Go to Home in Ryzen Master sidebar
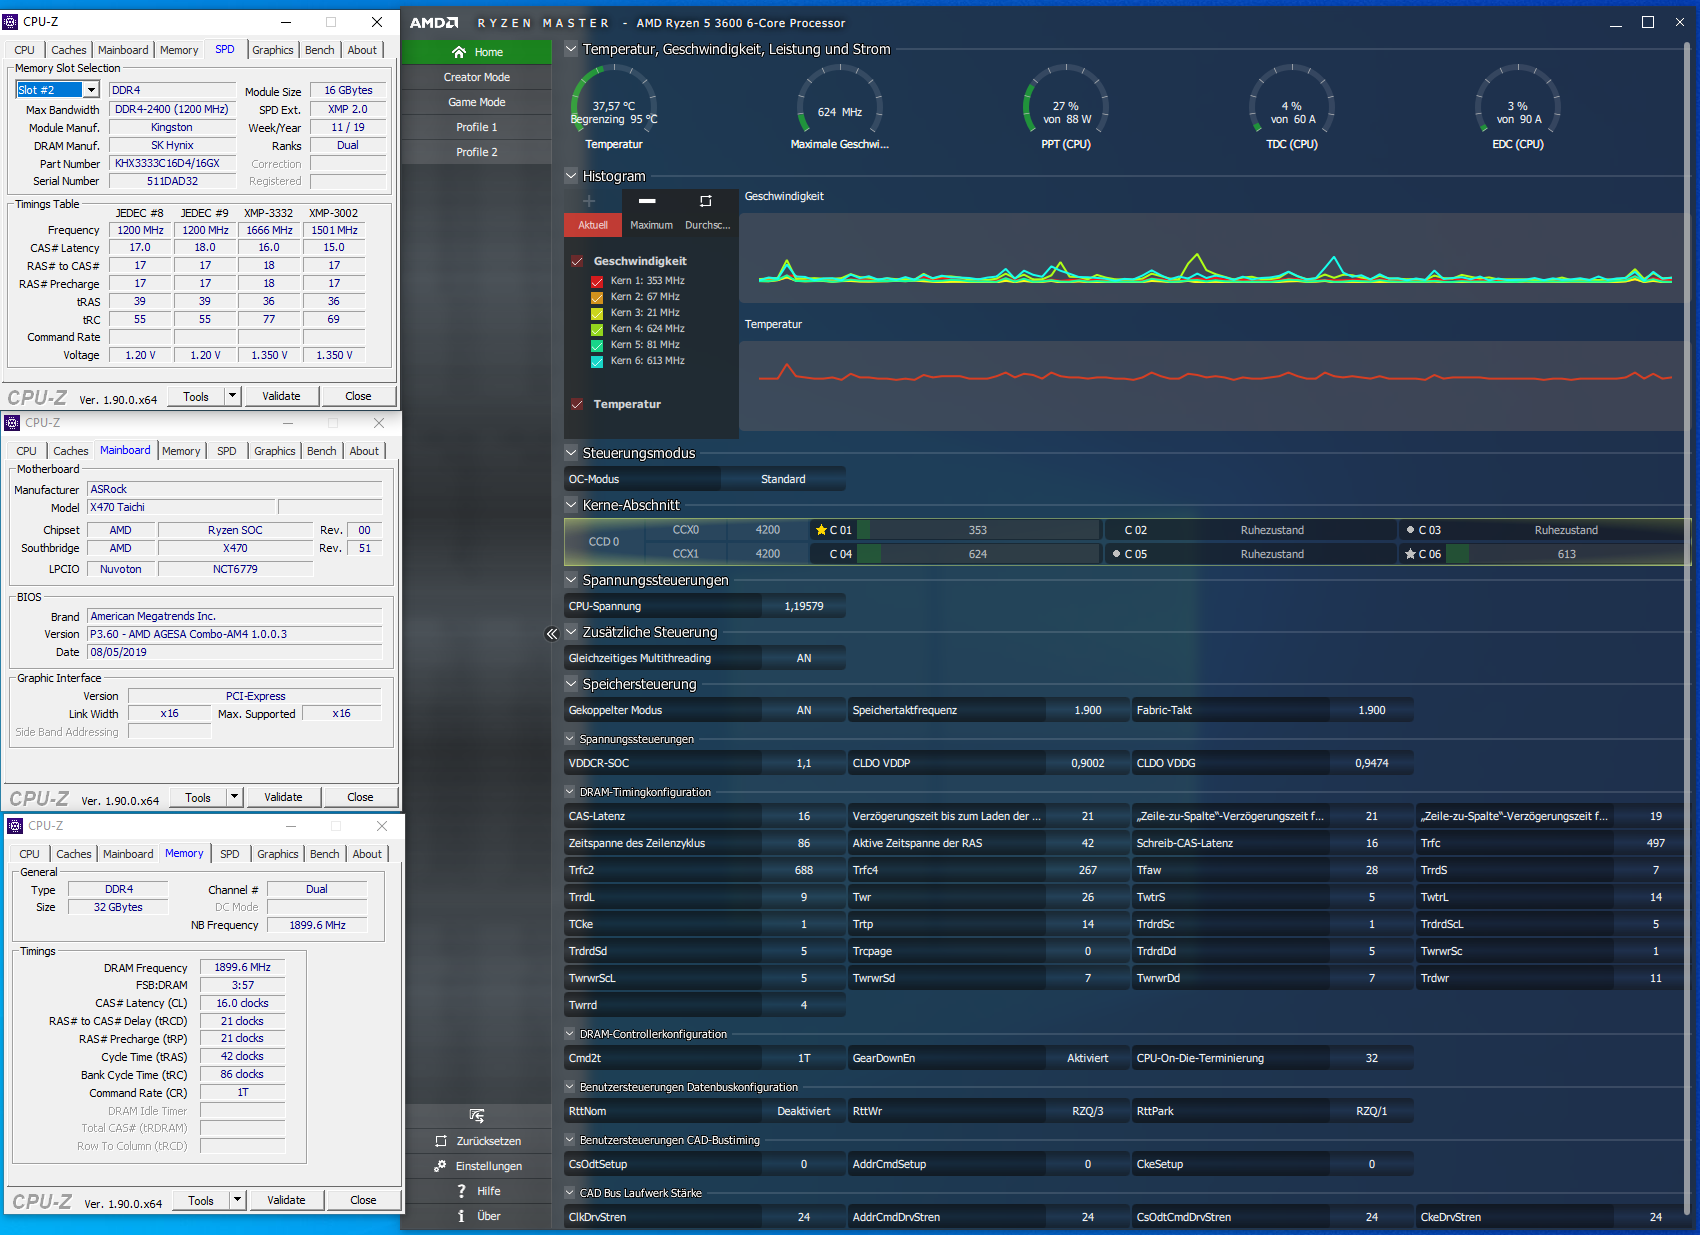This screenshot has width=1700, height=1235. 477,52
